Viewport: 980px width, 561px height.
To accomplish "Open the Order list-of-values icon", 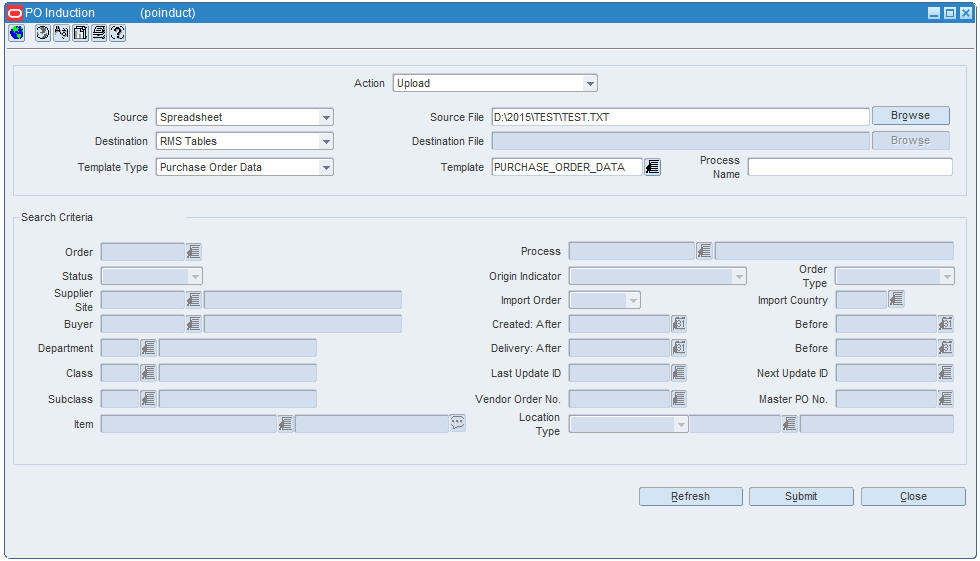I will (193, 252).
